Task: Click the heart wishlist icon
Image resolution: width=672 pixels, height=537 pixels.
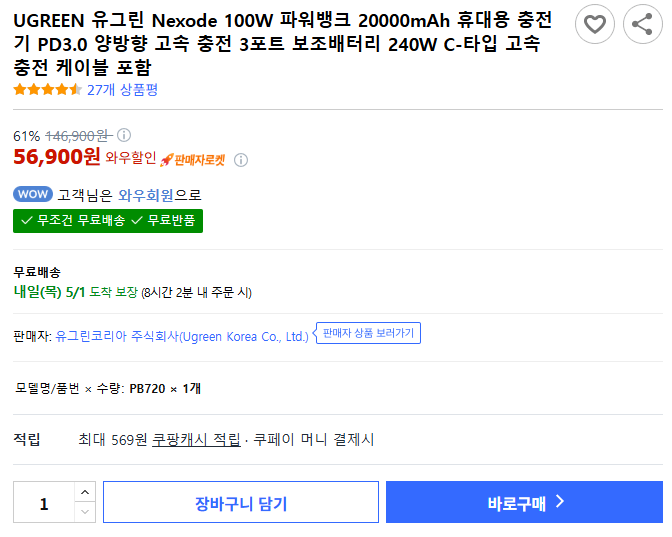Action: click(x=595, y=24)
